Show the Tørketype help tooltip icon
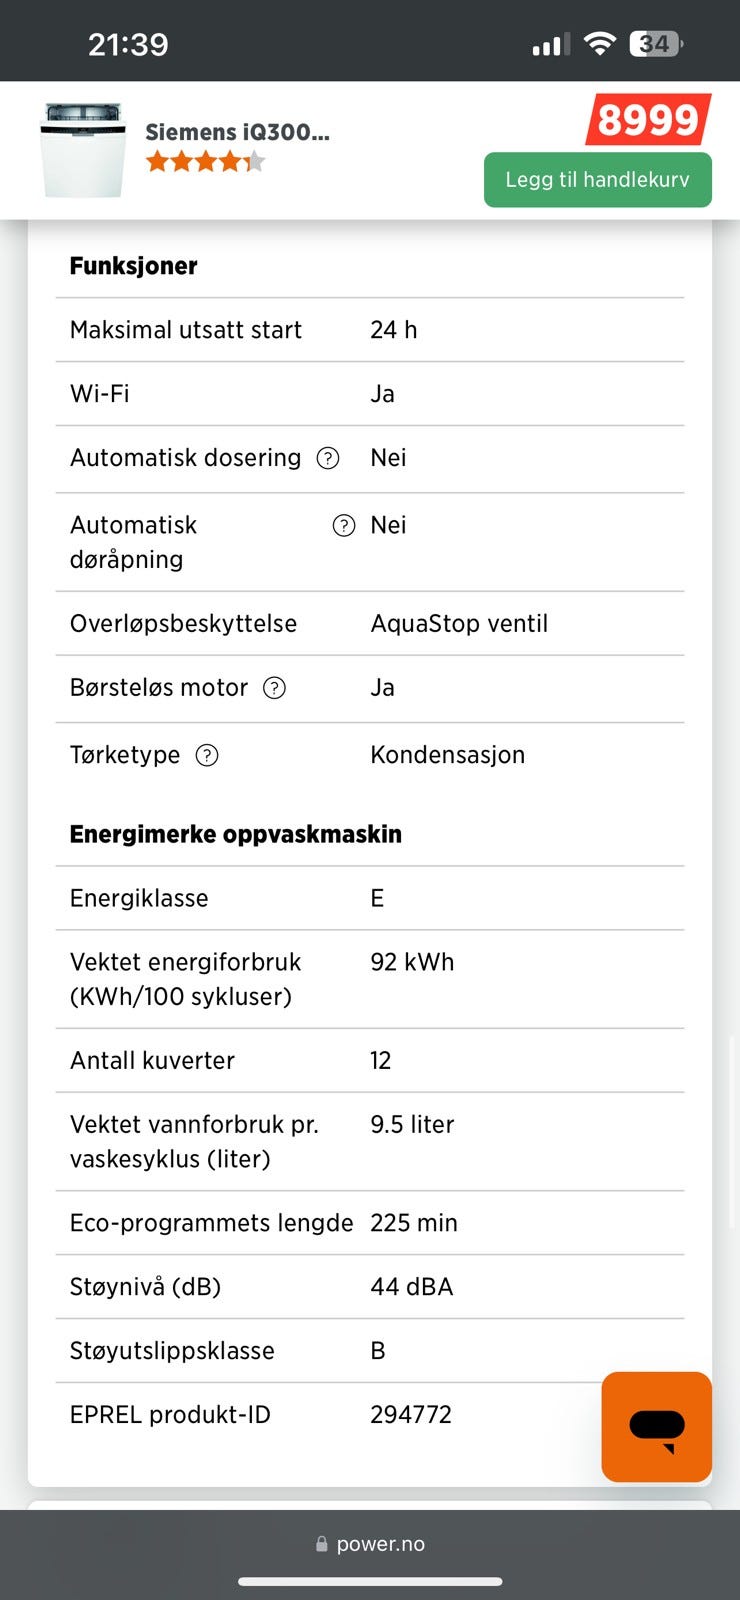This screenshot has height=1600, width=740. click(207, 755)
